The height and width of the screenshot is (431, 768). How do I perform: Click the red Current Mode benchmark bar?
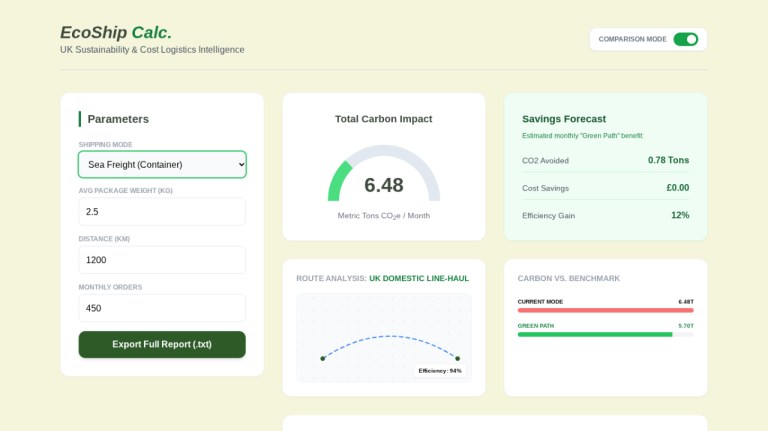click(605, 310)
